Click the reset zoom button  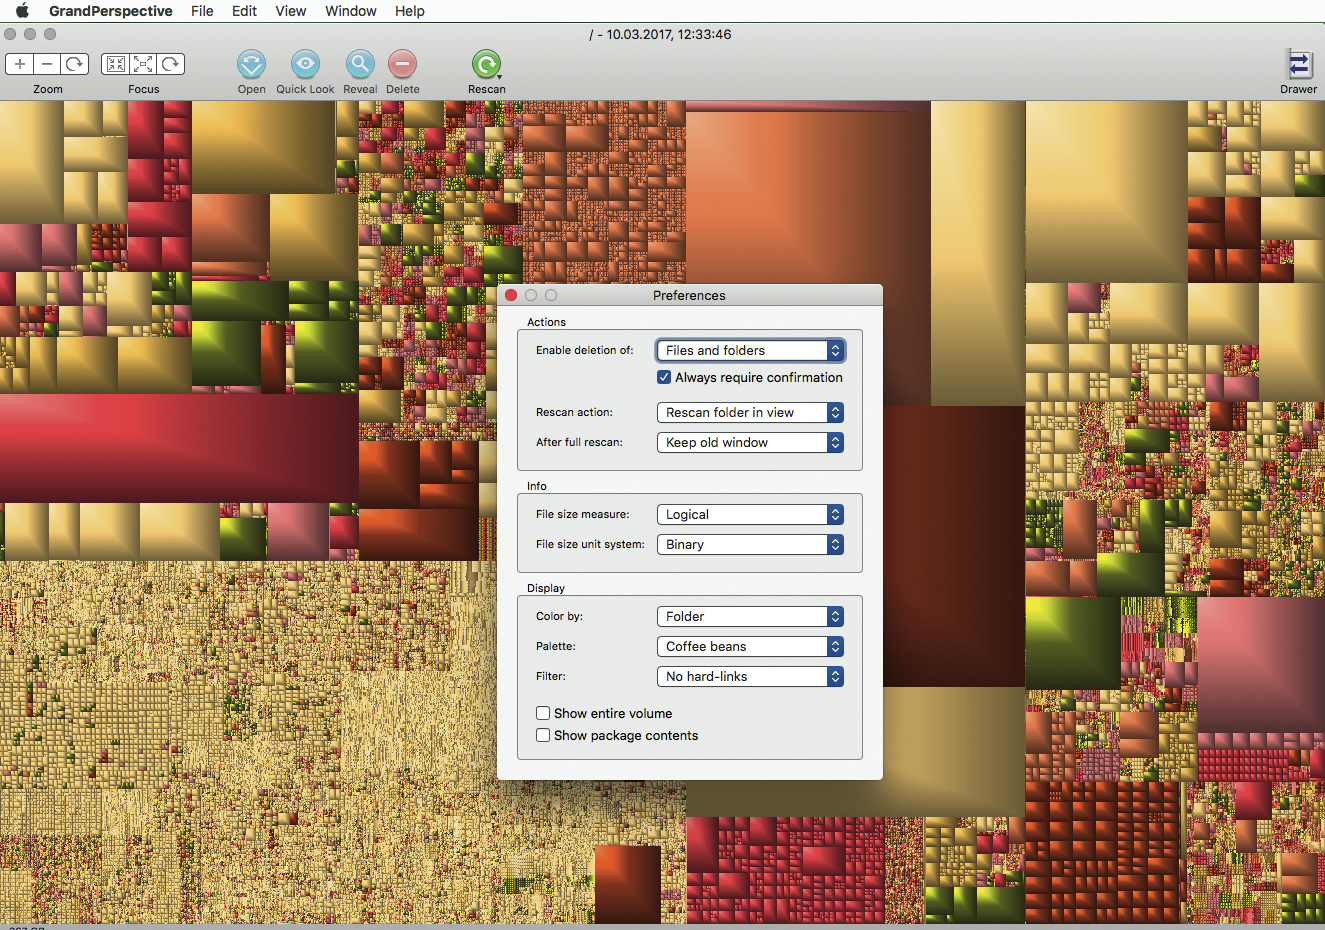pyautogui.click(x=75, y=64)
